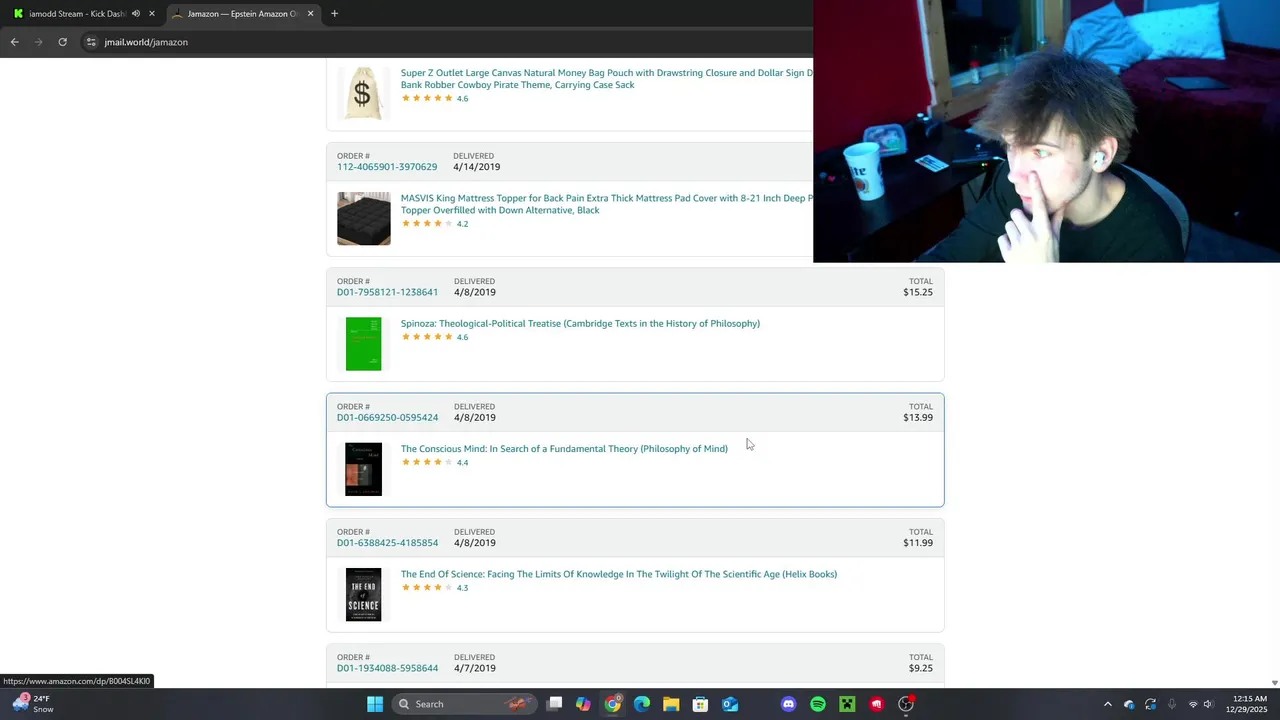This screenshot has width=1280, height=720.
Task: Close the Jamazon tab
Action: pos(310,14)
